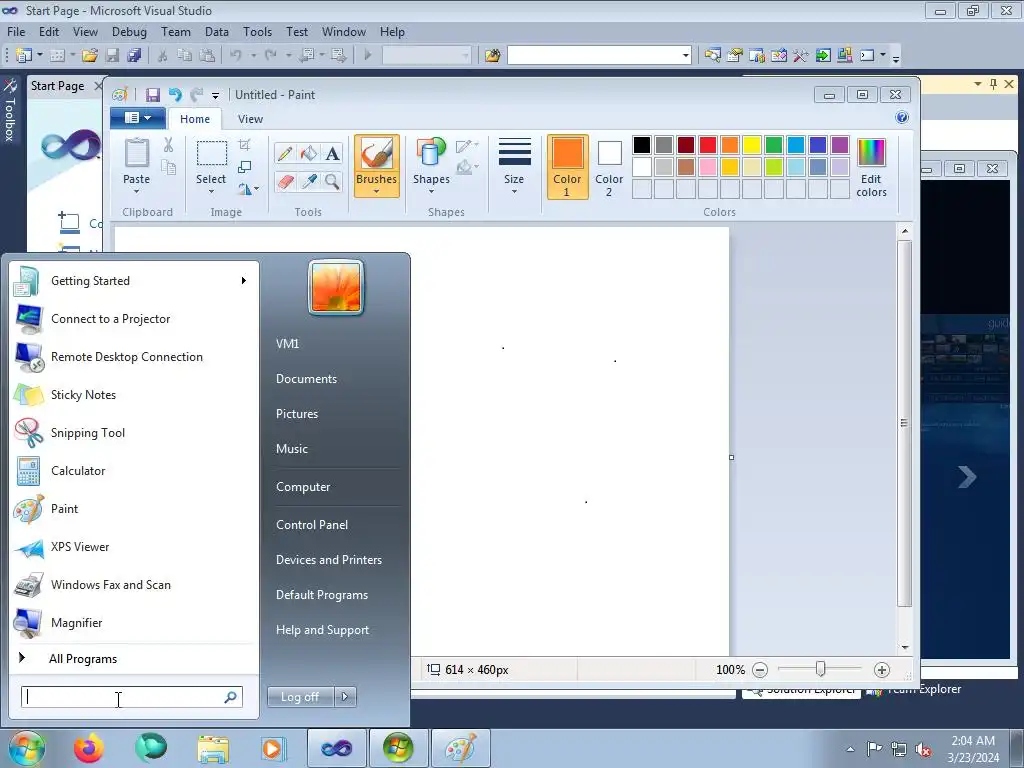Click Help and Support in Start menu
This screenshot has width=1024, height=768.
tap(322, 630)
